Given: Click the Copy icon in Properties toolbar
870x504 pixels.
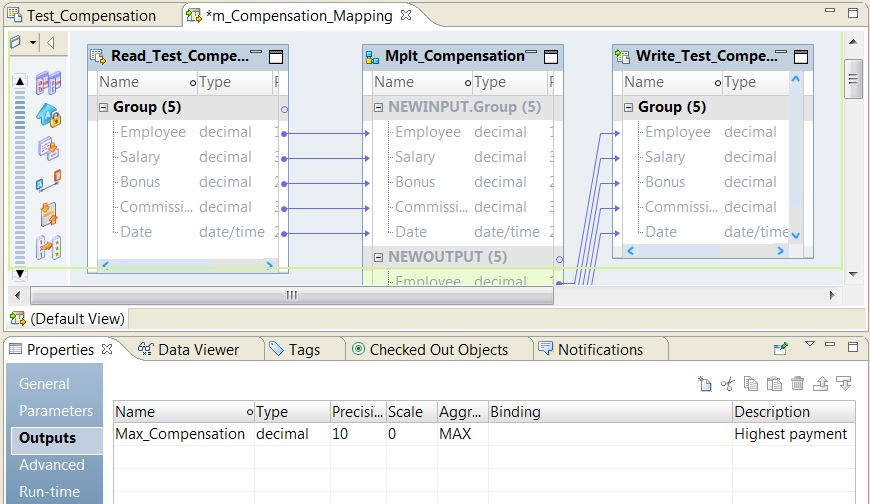Looking at the screenshot, I should (x=751, y=383).
